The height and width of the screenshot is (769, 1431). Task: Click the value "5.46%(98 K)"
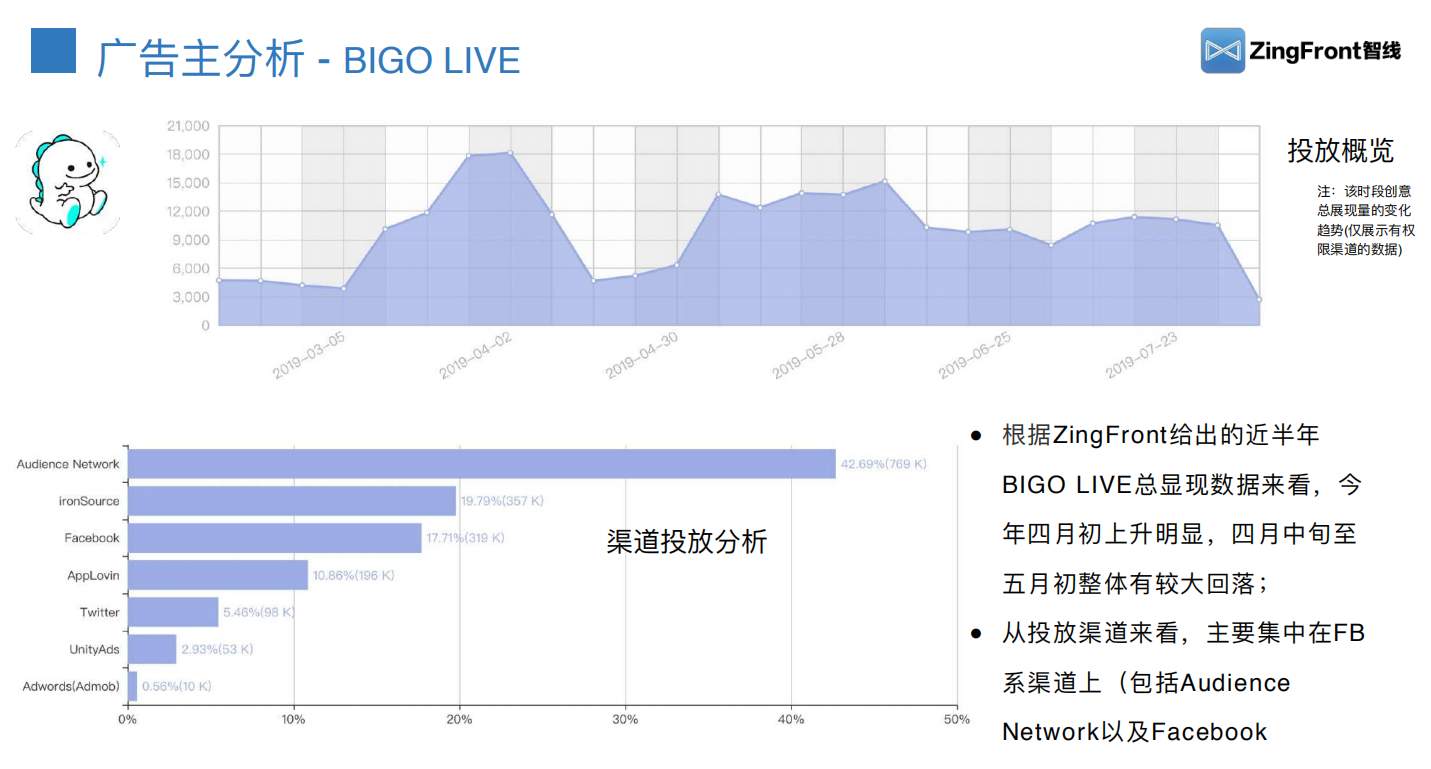(259, 612)
